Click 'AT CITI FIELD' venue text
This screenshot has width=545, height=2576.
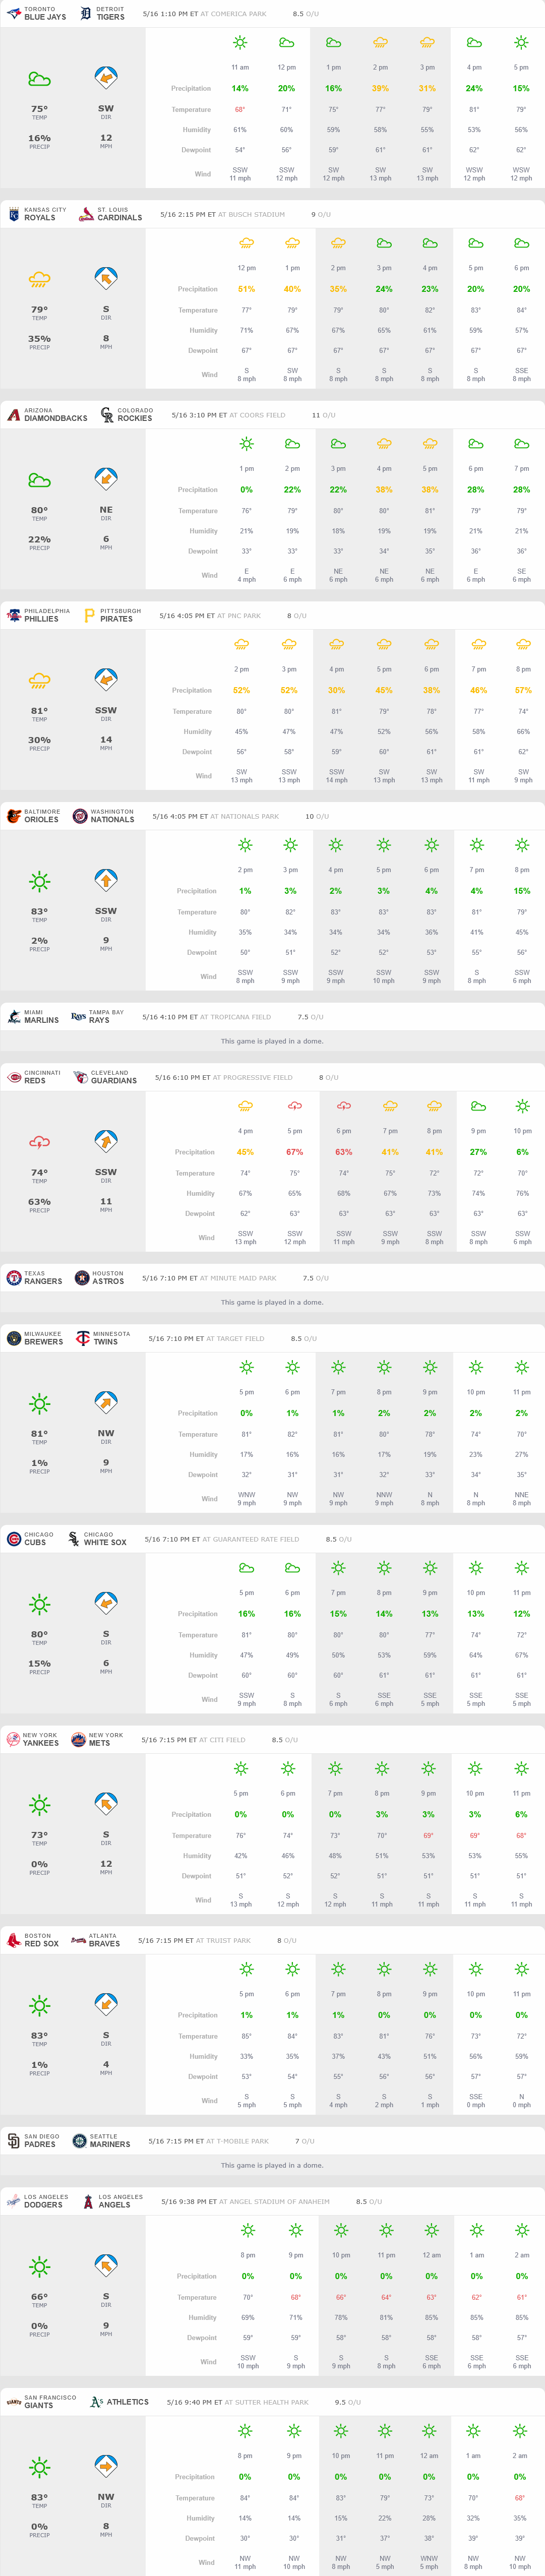pyautogui.click(x=222, y=1739)
